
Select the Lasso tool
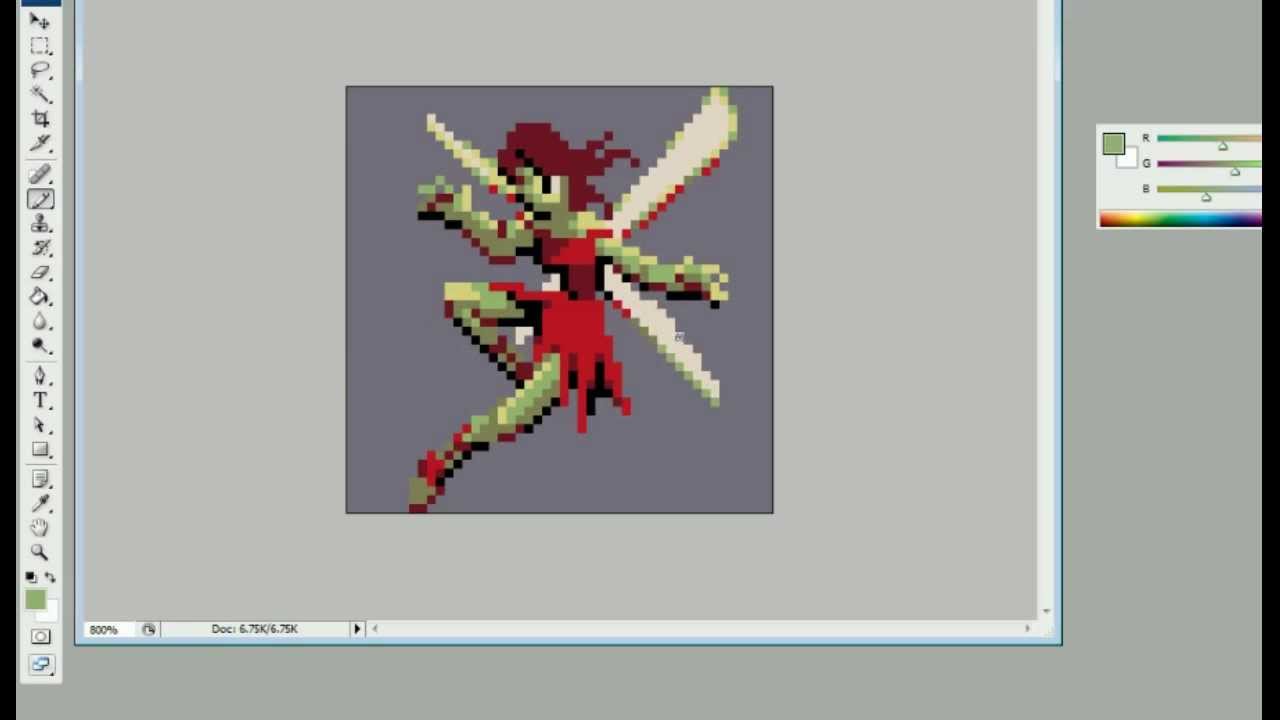point(40,70)
